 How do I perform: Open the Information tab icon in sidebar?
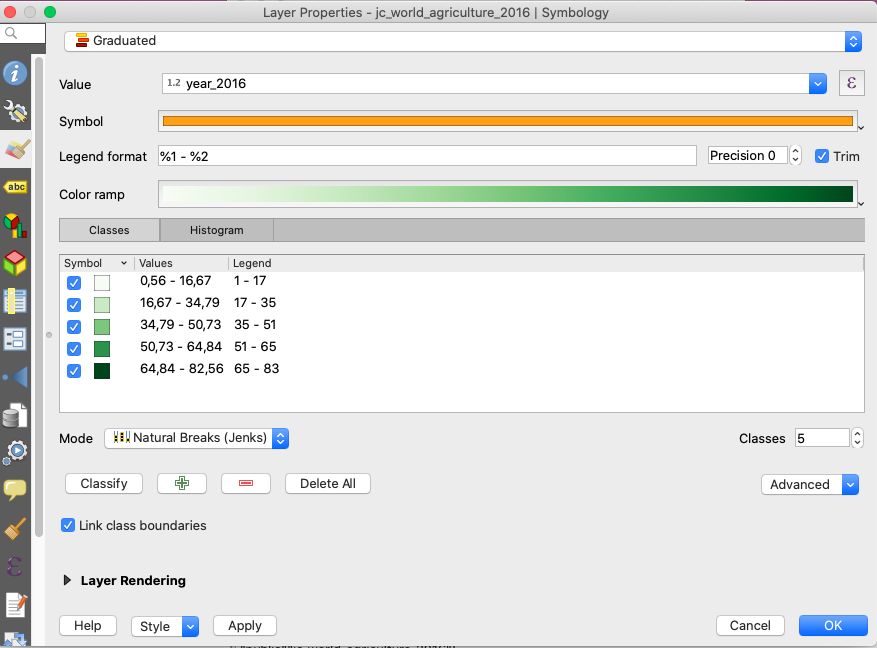tap(15, 73)
